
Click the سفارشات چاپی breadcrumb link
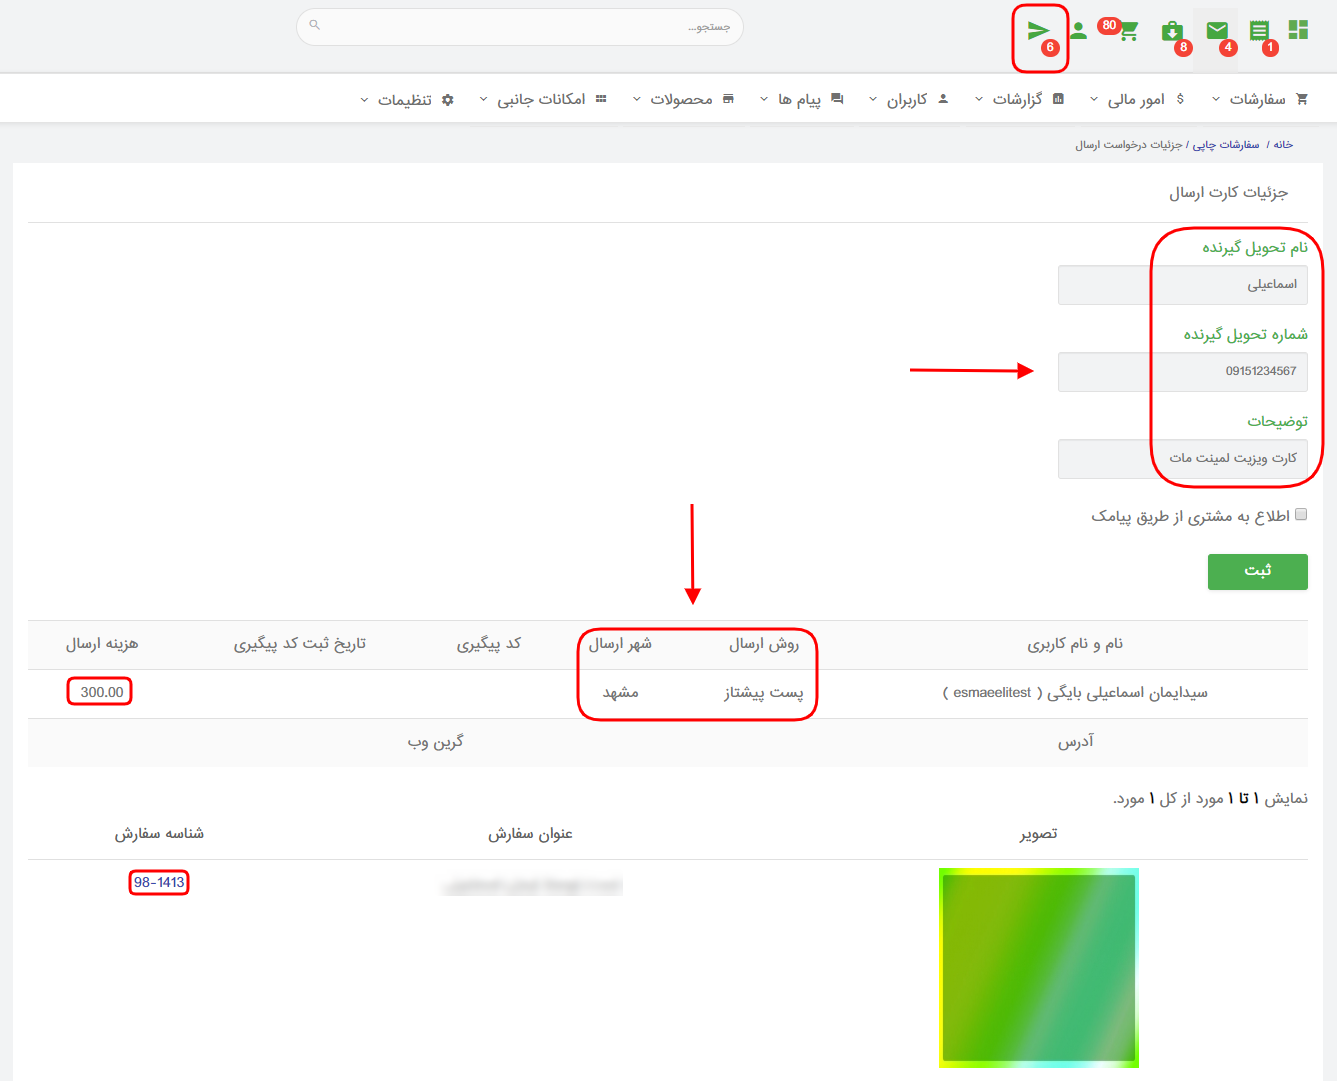[1226, 145]
